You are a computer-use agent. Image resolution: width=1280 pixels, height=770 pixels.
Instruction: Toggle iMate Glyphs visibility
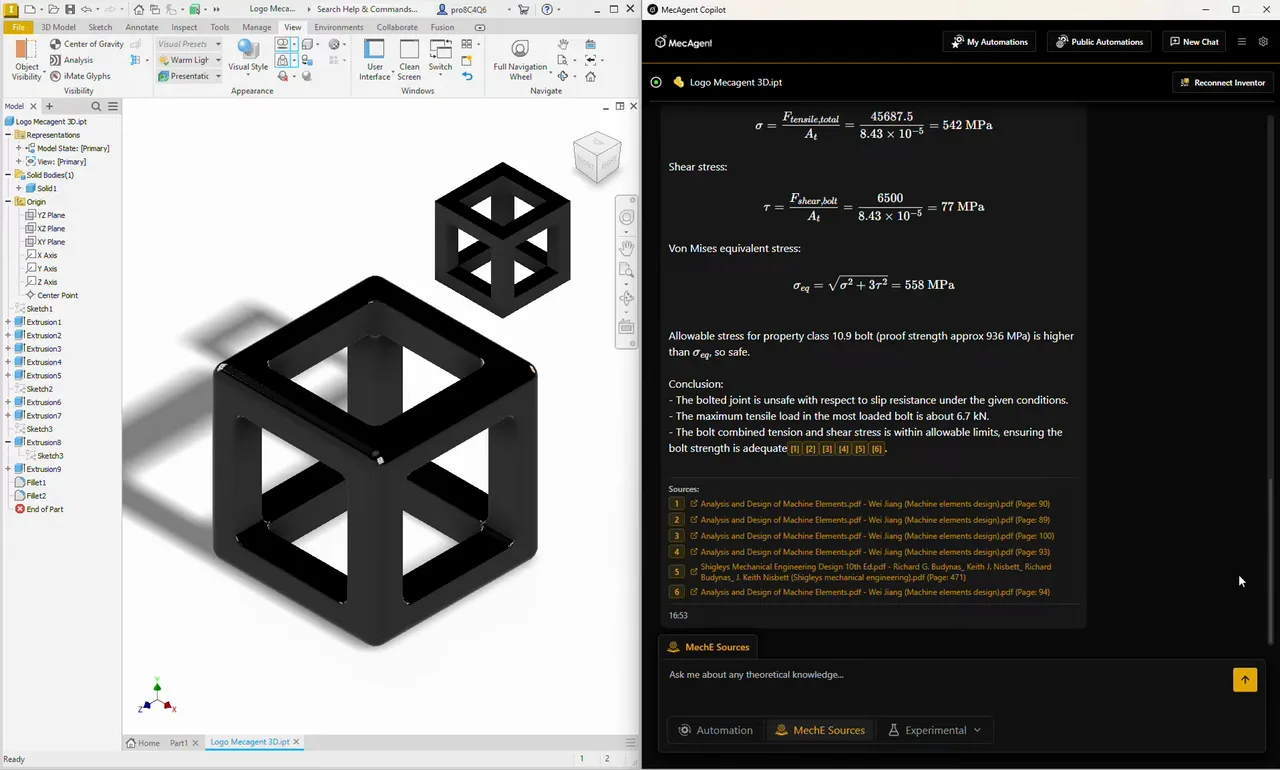coord(79,76)
